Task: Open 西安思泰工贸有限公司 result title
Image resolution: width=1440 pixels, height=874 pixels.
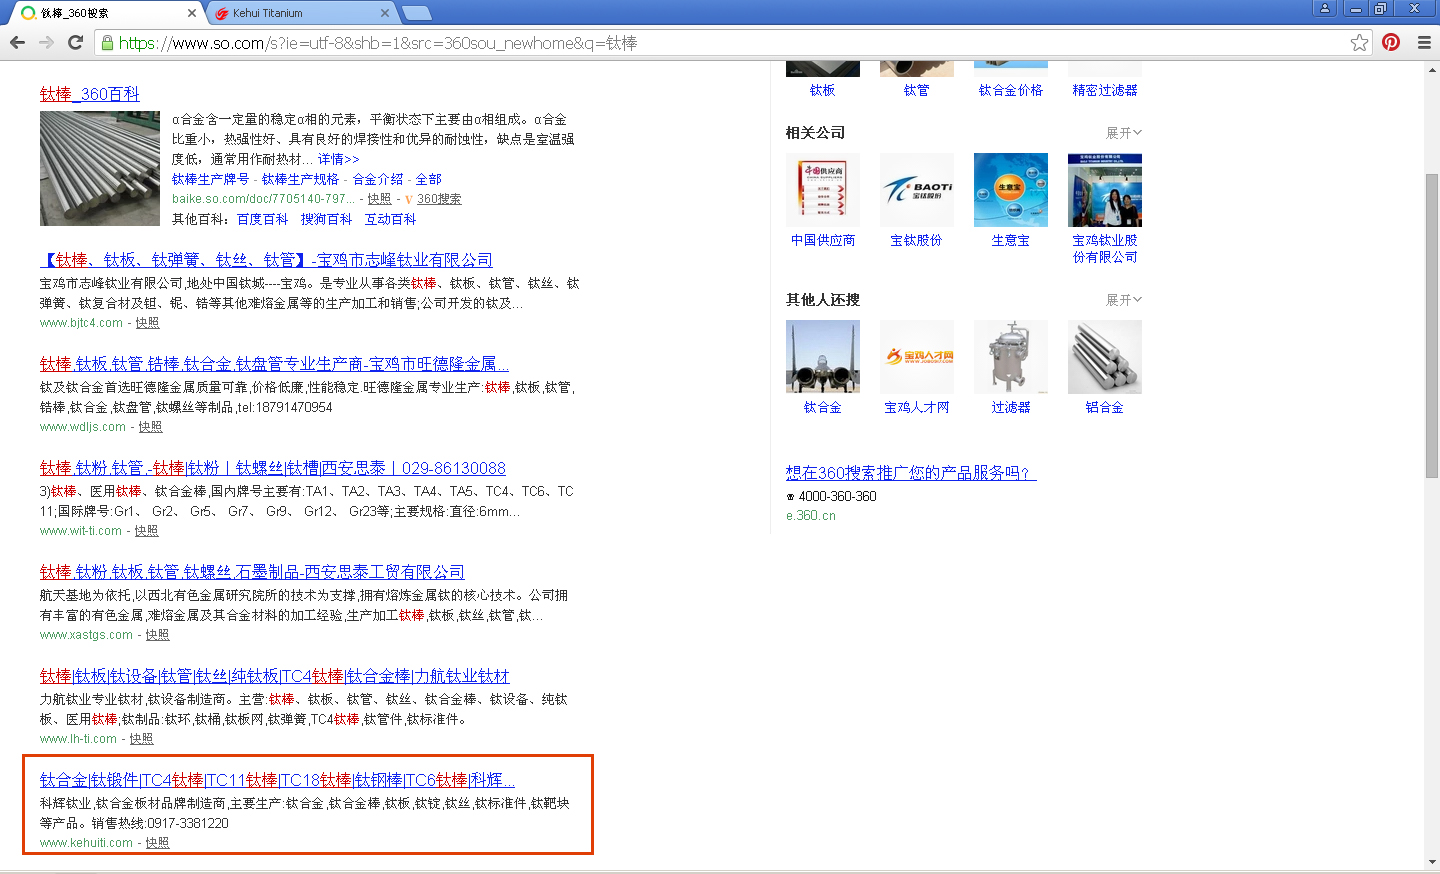Action: click(x=252, y=571)
